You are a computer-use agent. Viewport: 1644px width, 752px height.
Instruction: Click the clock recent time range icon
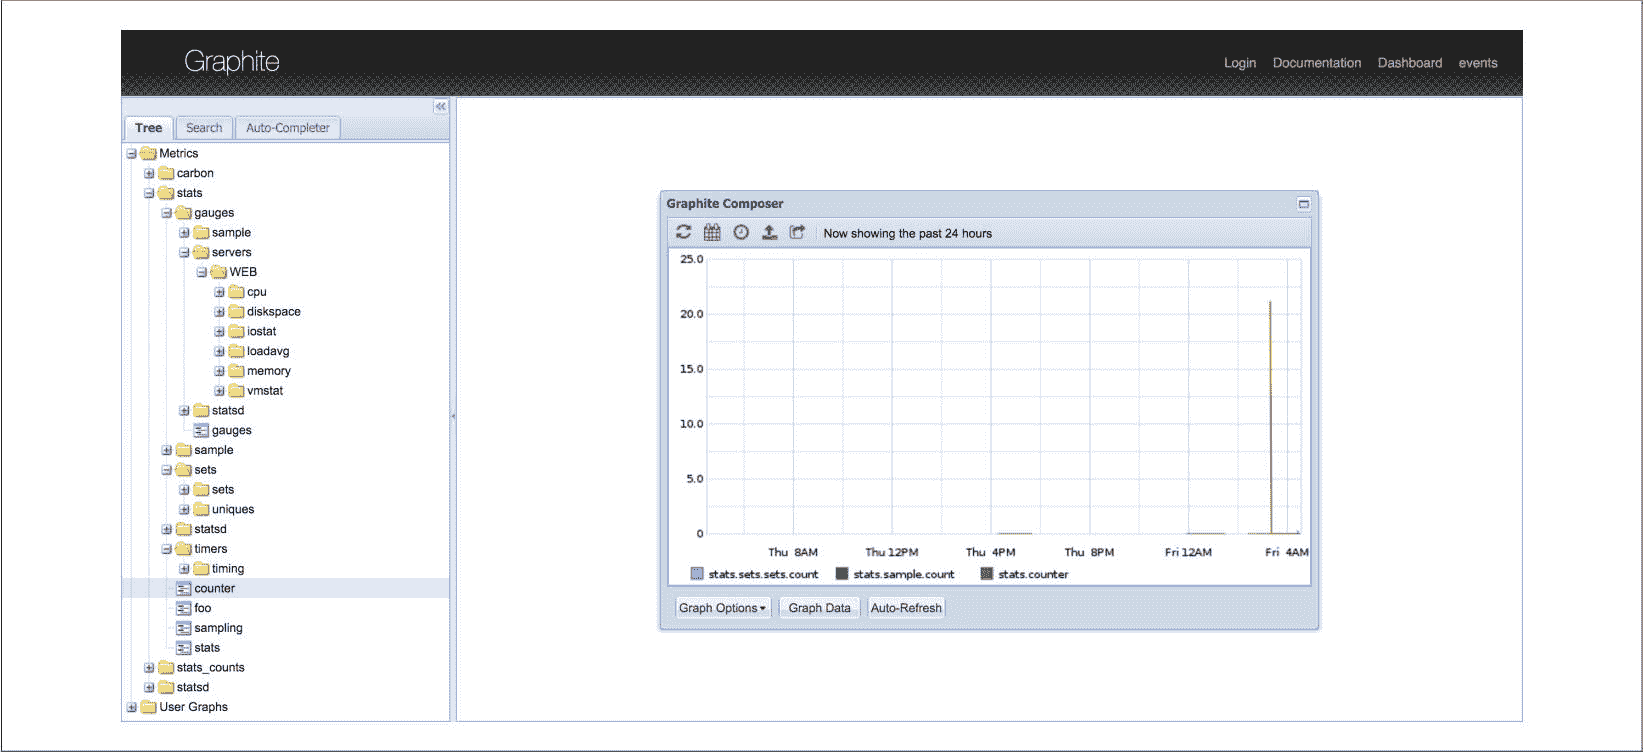(x=741, y=232)
